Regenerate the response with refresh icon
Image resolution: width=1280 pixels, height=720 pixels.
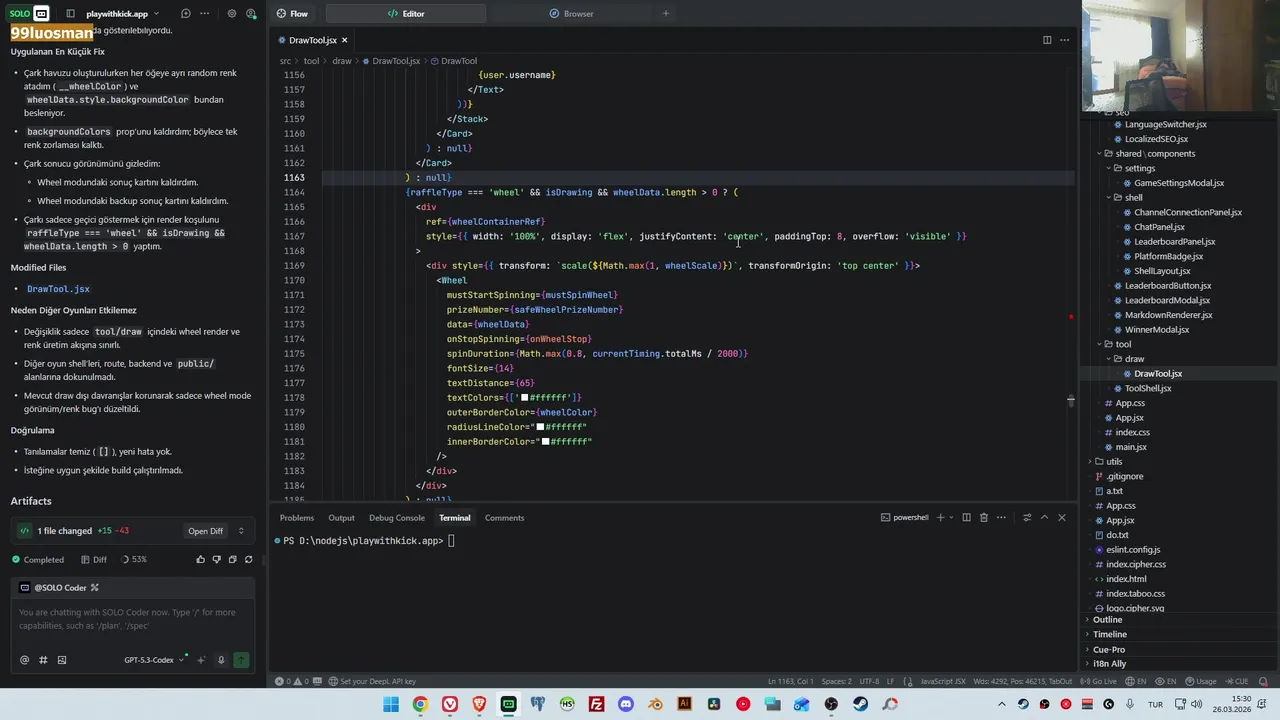[x=248, y=560]
